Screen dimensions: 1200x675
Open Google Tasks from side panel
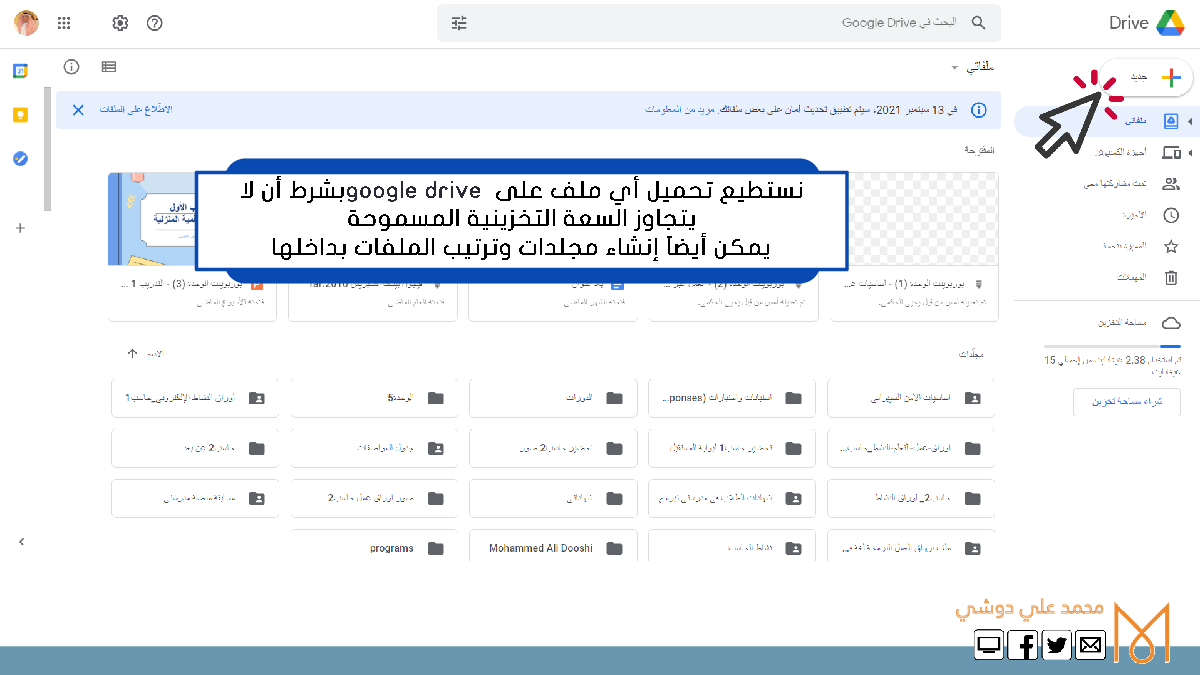[20, 158]
